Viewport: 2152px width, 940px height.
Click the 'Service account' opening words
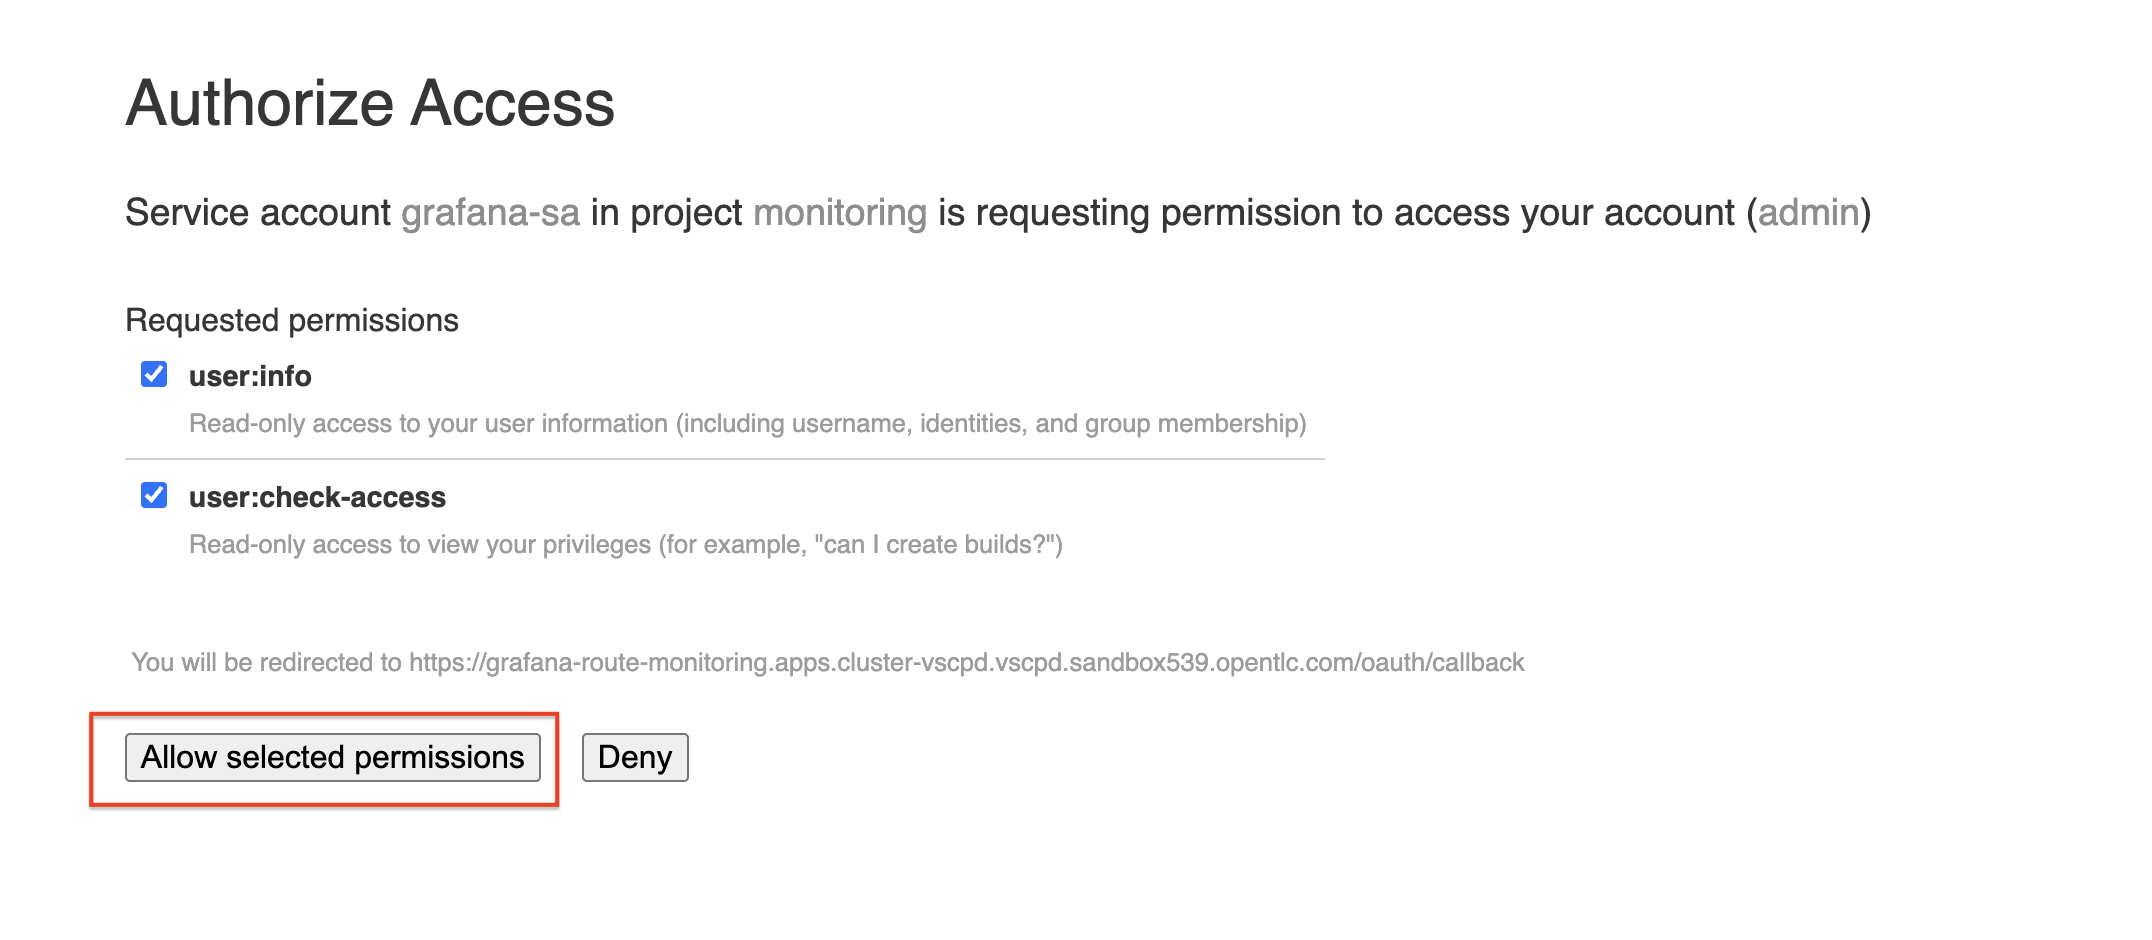[x=258, y=213]
